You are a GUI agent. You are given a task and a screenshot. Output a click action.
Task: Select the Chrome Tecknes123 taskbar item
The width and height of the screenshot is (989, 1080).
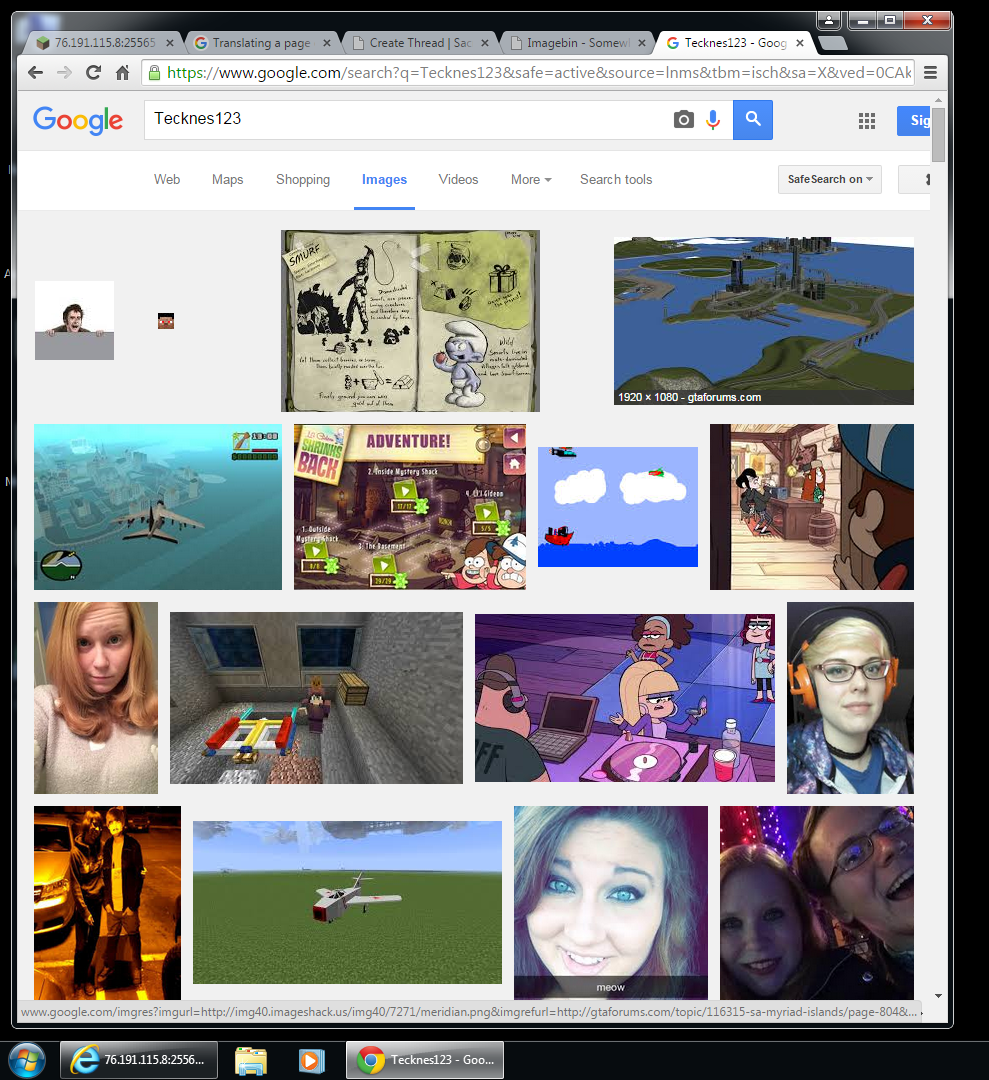click(424, 1059)
